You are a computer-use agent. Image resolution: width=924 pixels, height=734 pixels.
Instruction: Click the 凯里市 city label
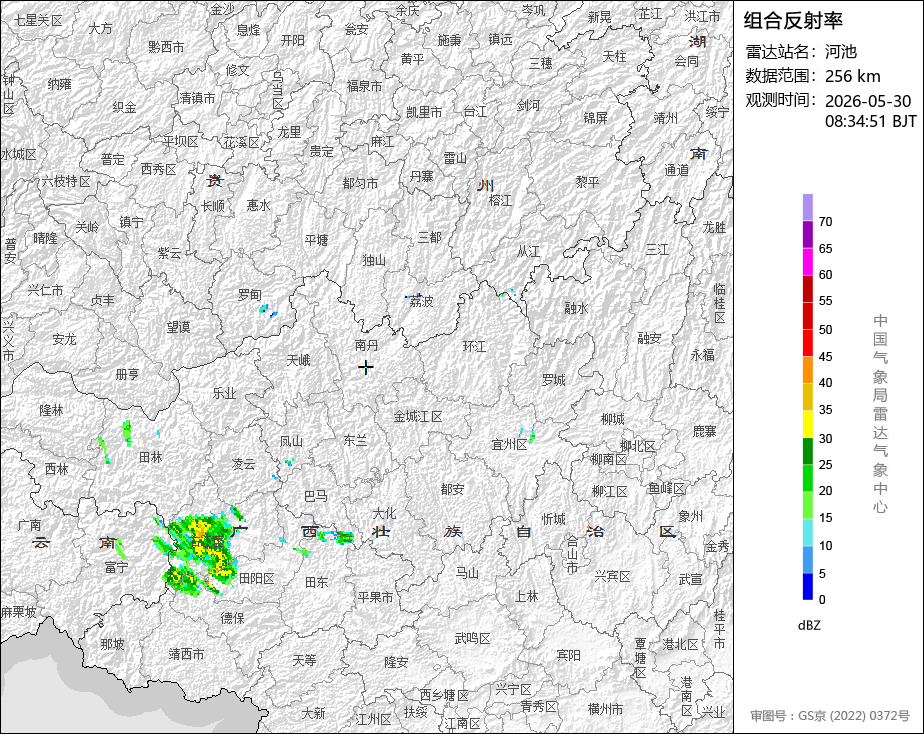424,112
